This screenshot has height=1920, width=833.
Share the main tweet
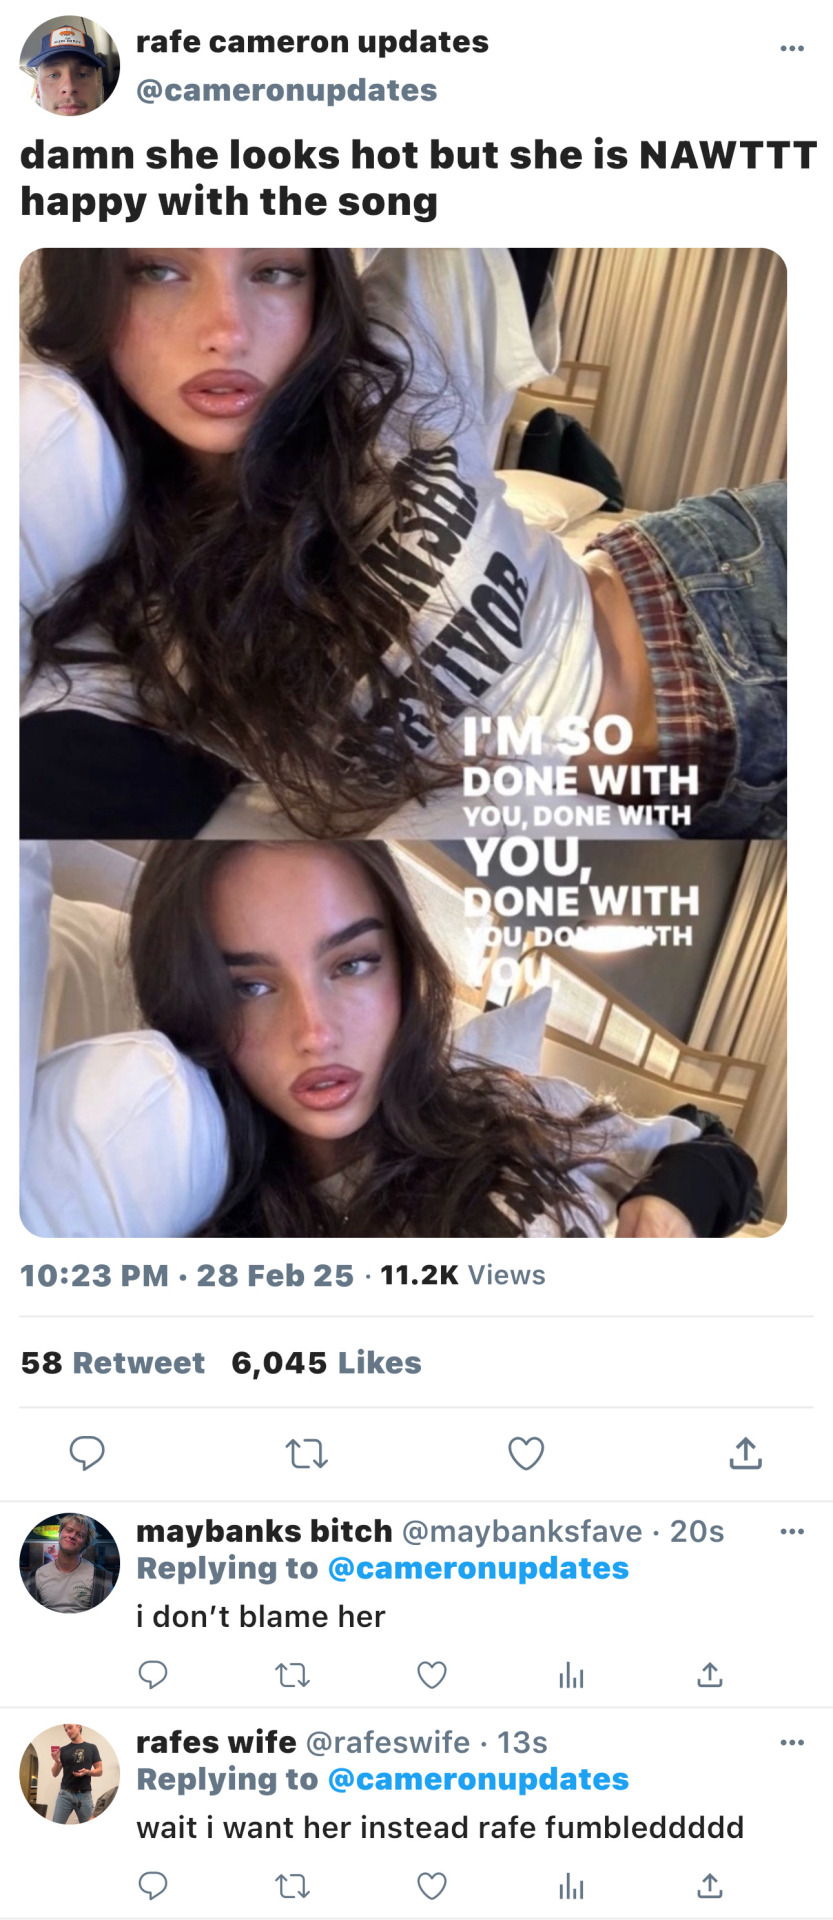745,1453
